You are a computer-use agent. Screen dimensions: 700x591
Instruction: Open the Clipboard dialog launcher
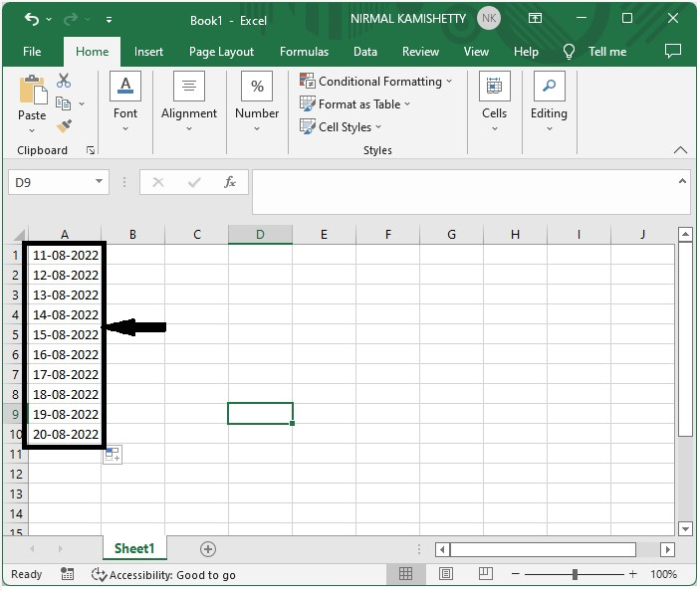tap(91, 150)
